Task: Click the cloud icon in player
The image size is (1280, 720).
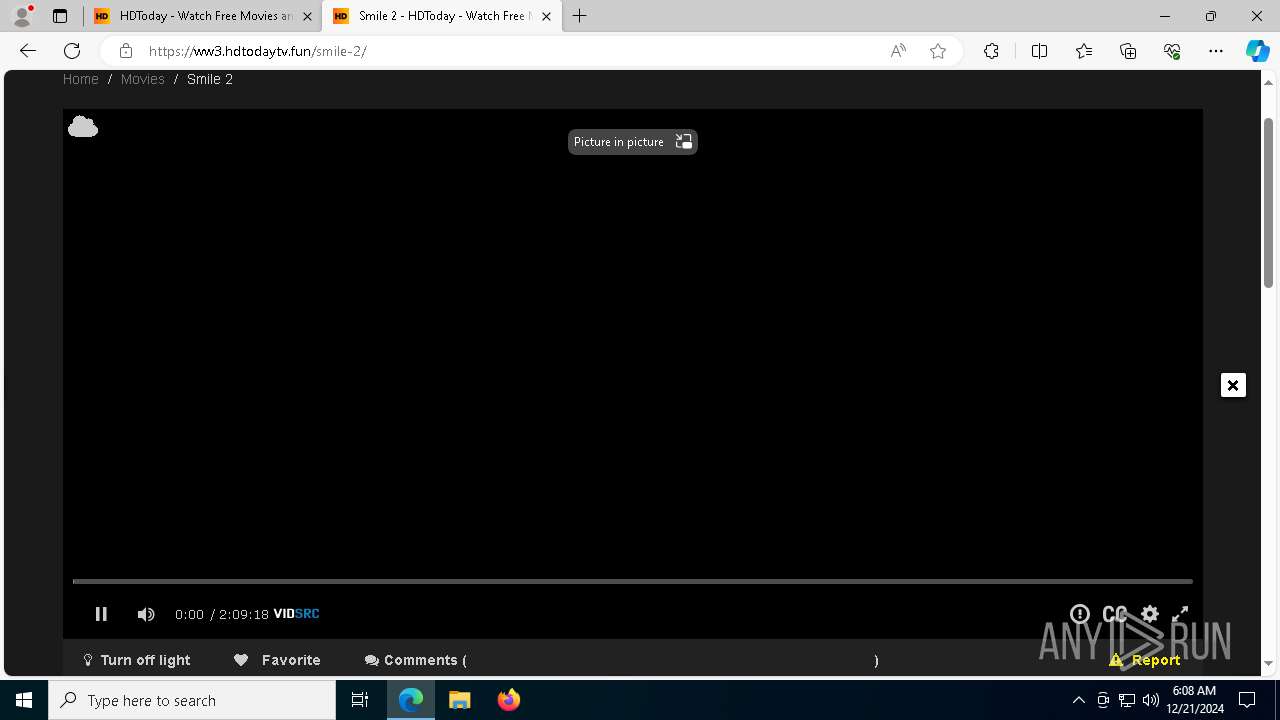Action: click(83, 127)
